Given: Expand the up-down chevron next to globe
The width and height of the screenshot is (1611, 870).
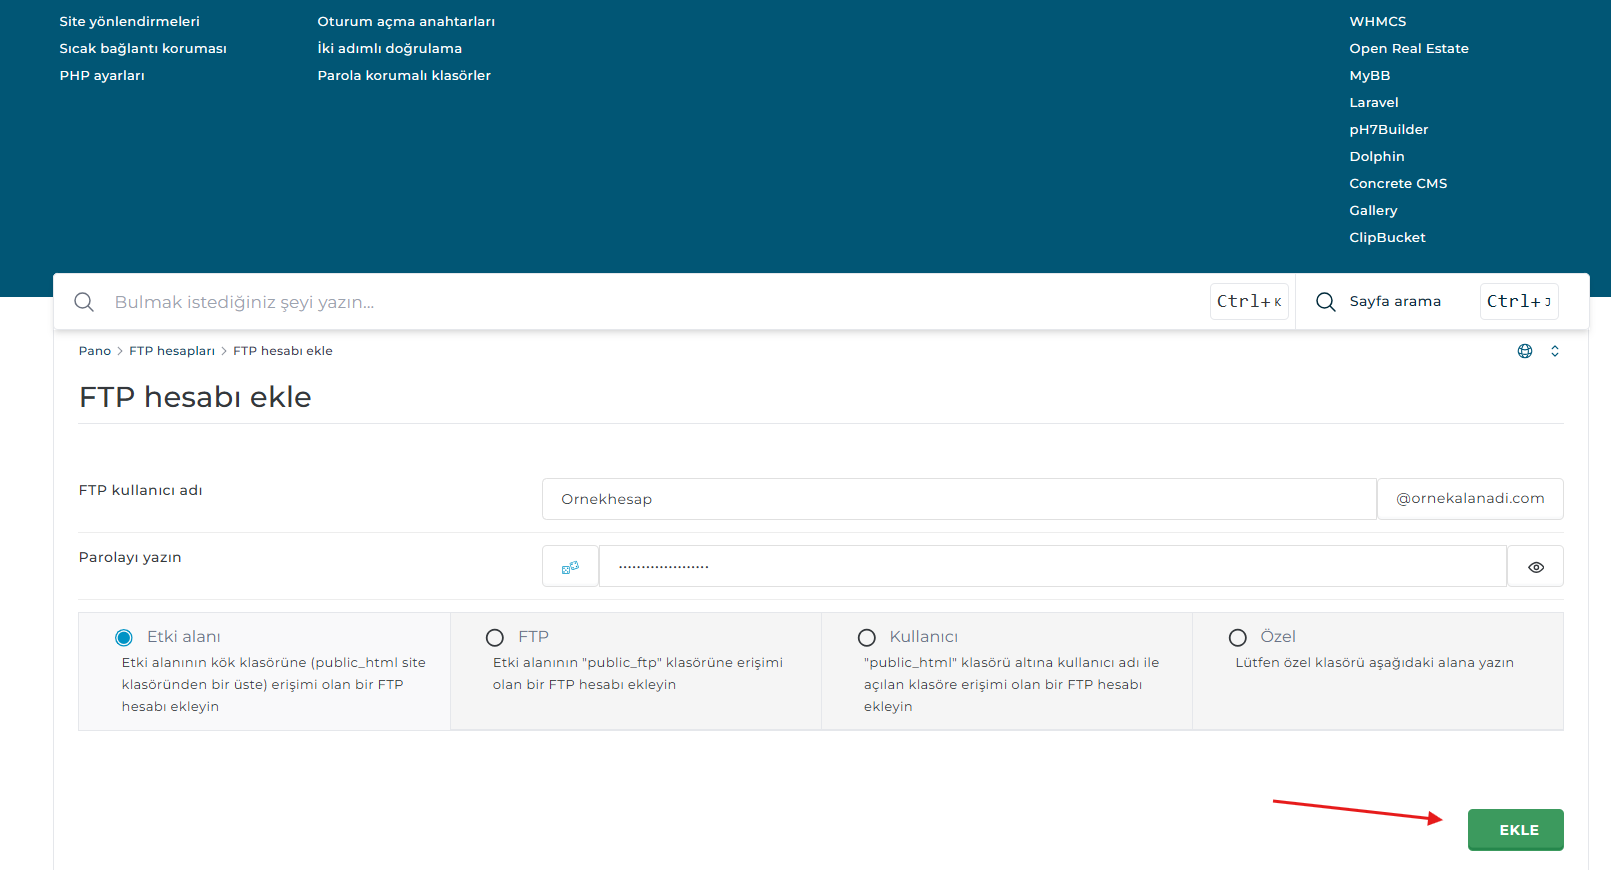Looking at the screenshot, I should pyautogui.click(x=1554, y=351).
